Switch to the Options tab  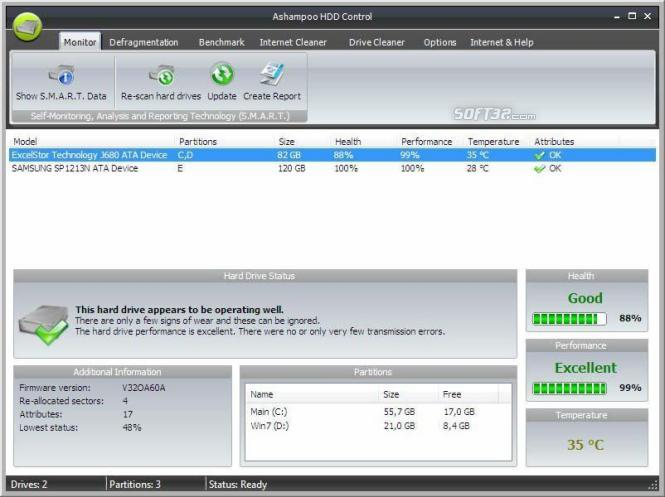click(x=440, y=42)
